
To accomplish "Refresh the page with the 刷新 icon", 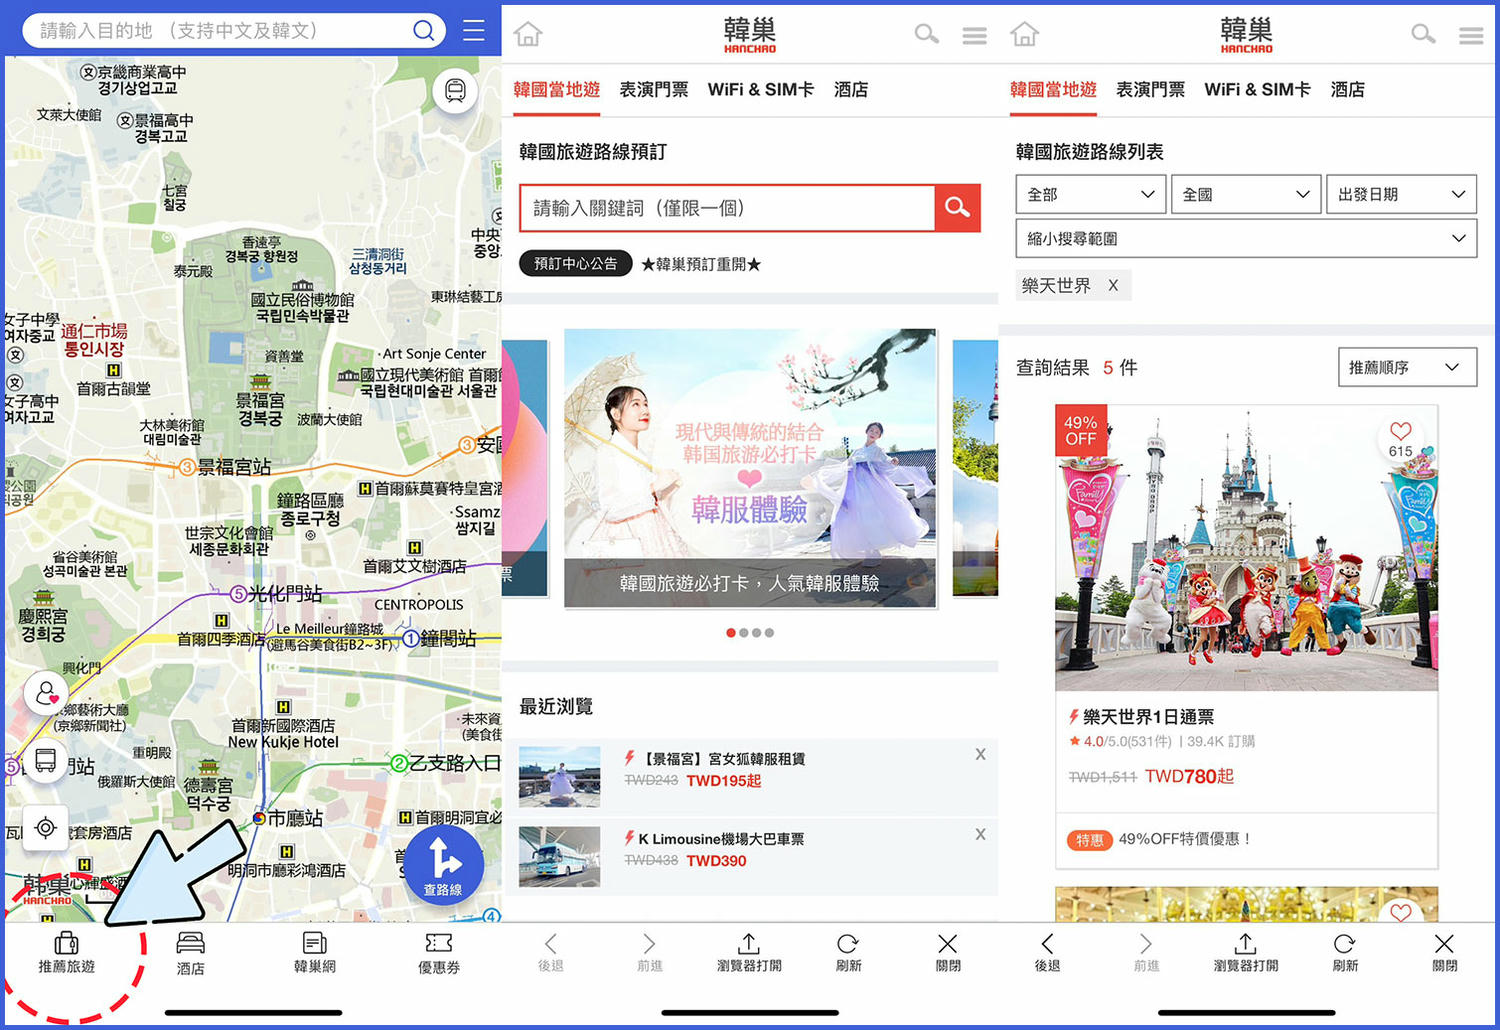I will pos(848,950).
